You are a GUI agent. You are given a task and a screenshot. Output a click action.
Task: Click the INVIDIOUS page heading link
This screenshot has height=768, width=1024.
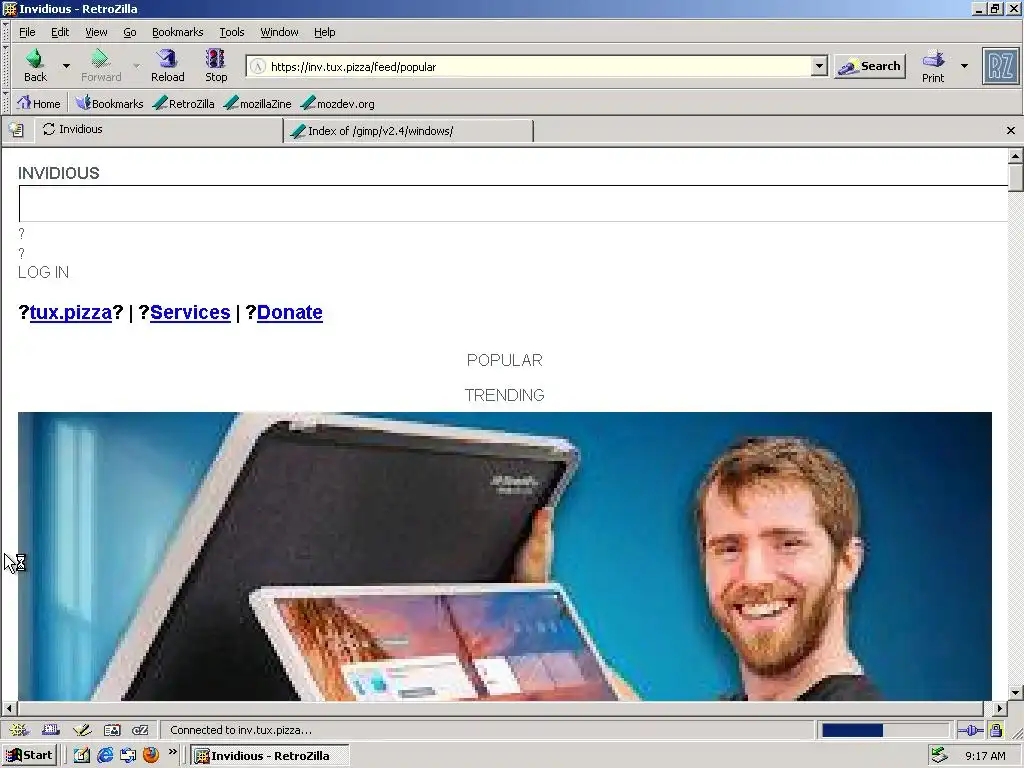pyautogui.click(x=59, y=173)
